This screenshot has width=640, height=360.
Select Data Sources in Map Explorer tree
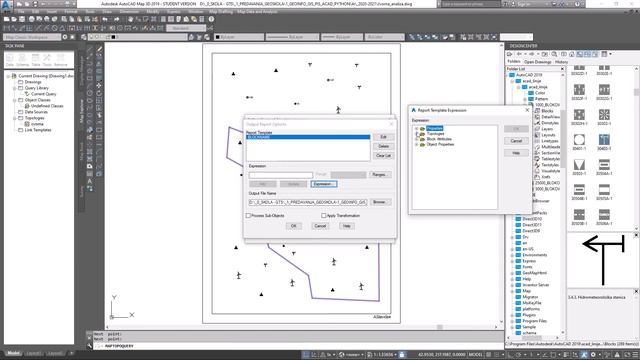pos(36,112)
